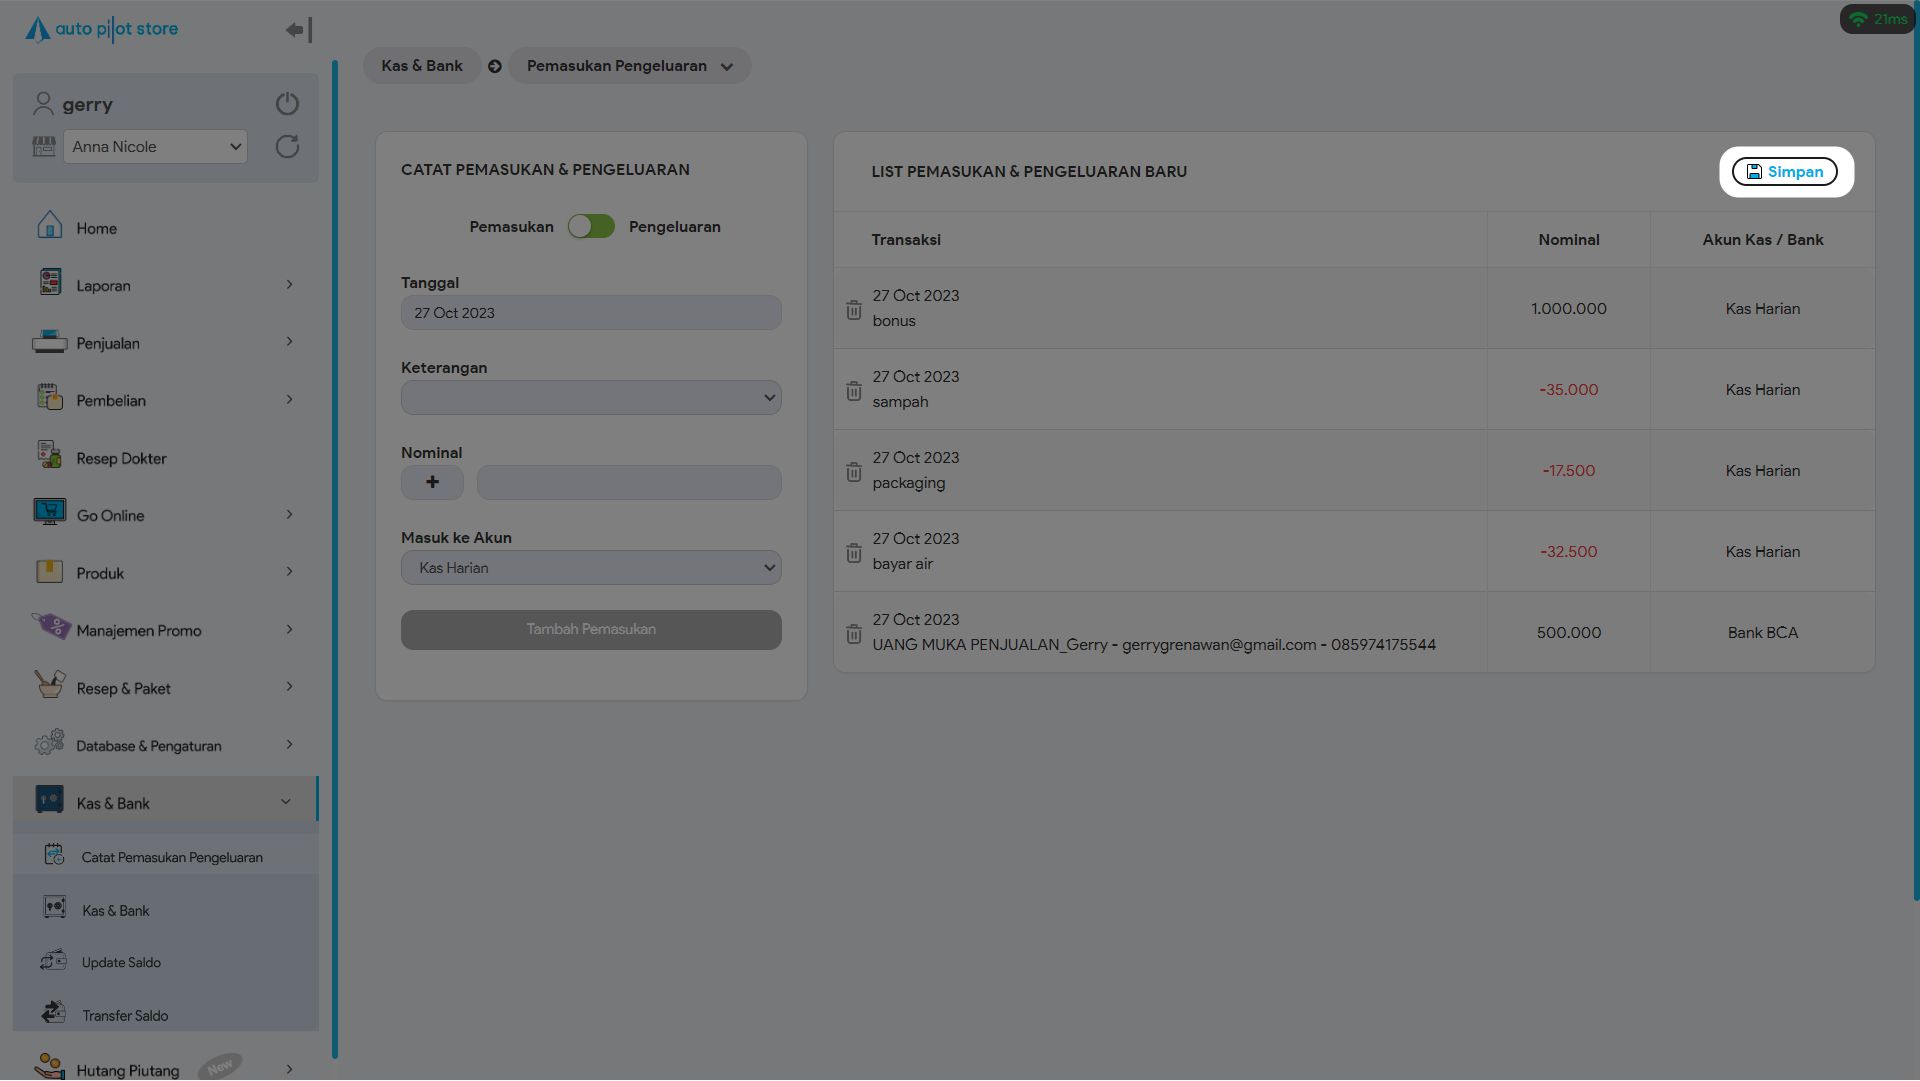The width and height of the screenshot is (1920, 1081).
Task: Open Transfer Saldo submenu item
Action: [125, 1015]
